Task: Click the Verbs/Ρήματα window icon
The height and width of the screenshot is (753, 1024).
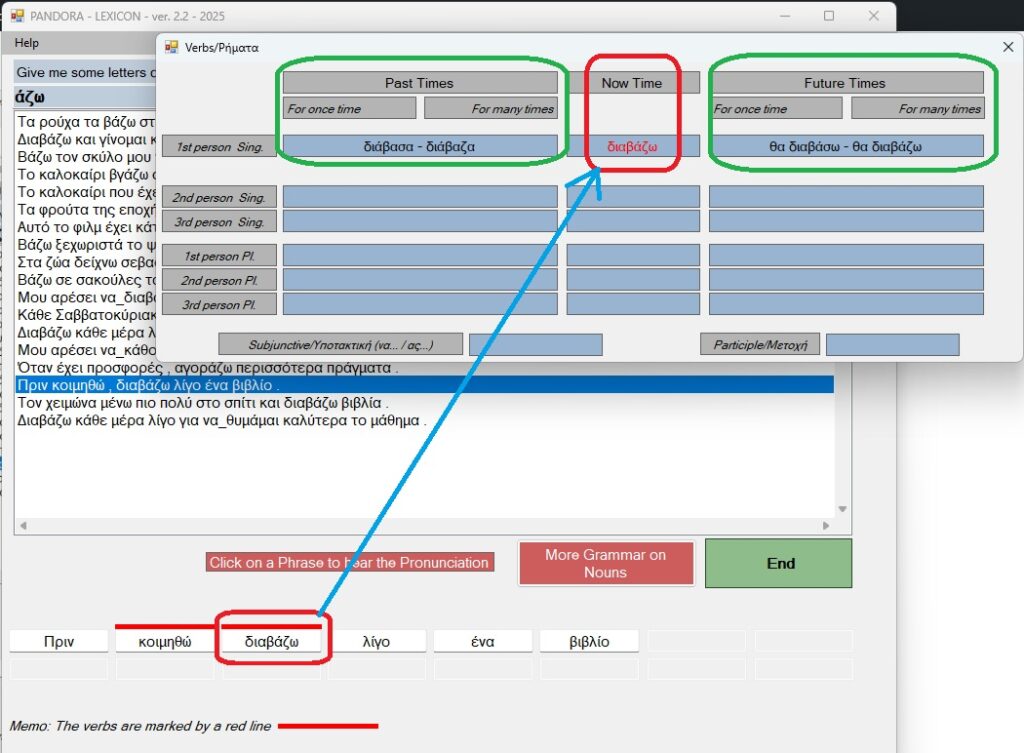Action: click(171, 47)
